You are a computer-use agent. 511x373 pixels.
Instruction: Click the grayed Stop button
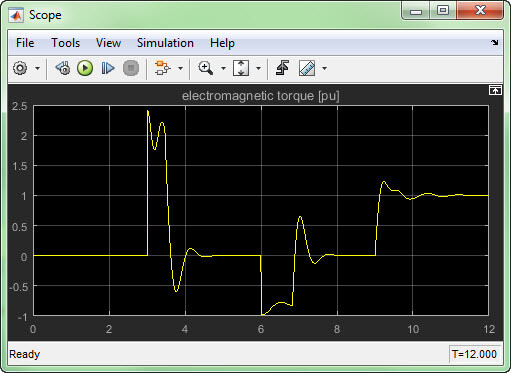pos(131,68)
